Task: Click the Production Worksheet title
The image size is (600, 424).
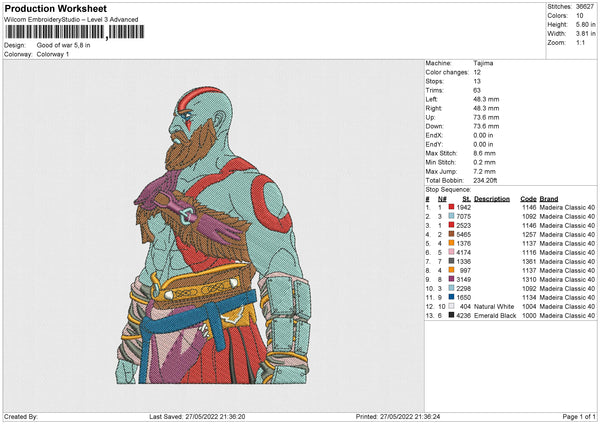Action: 56,8
